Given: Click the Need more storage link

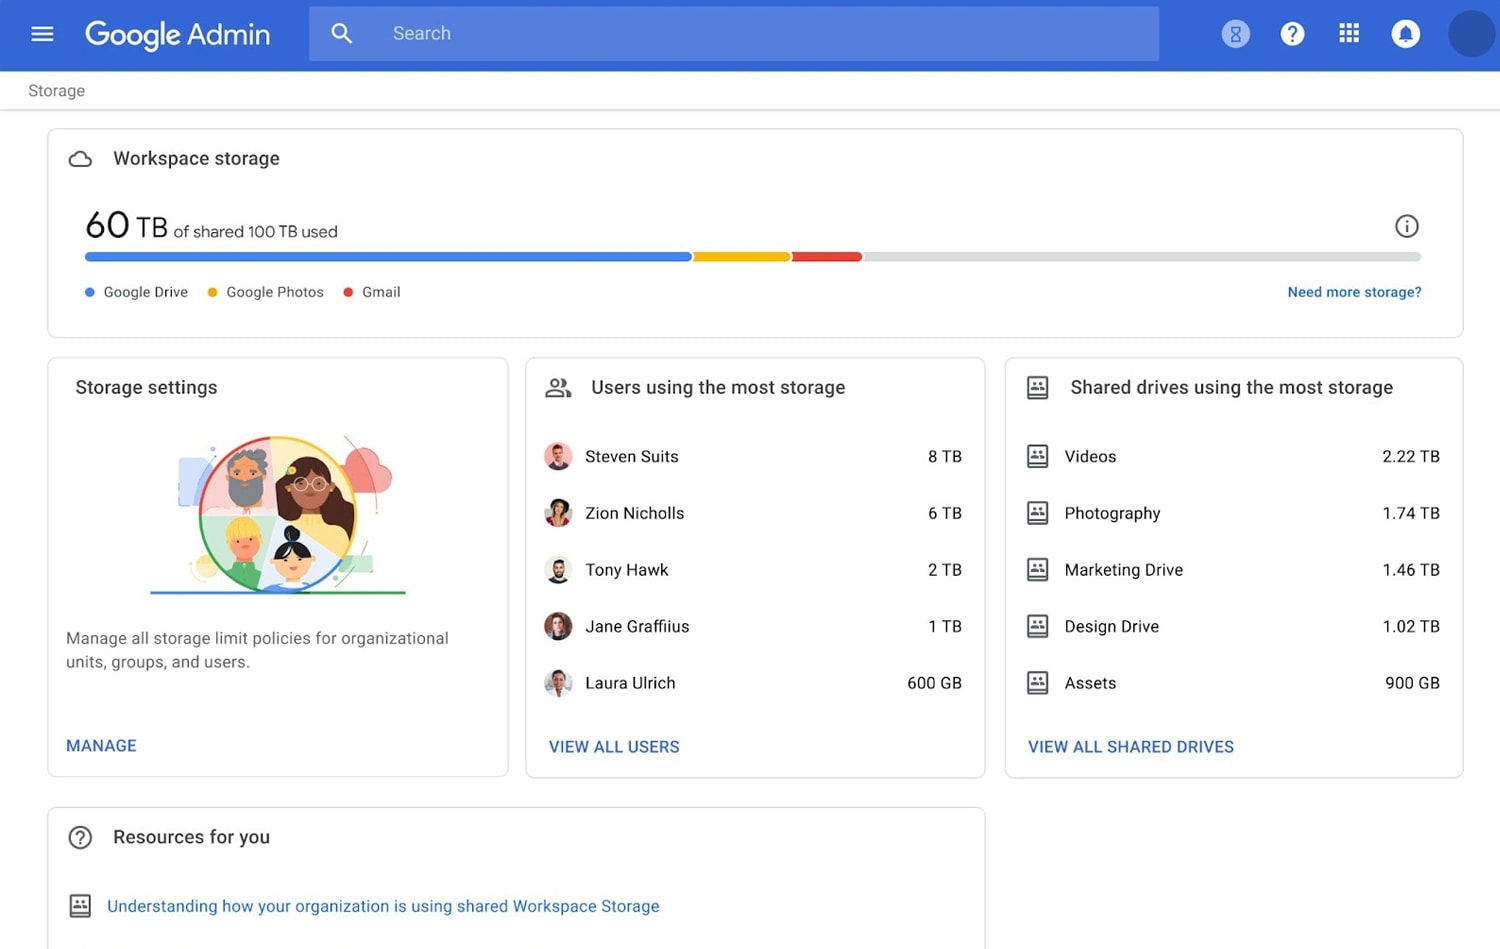Looking at the screenshot, I should 1354,292.
